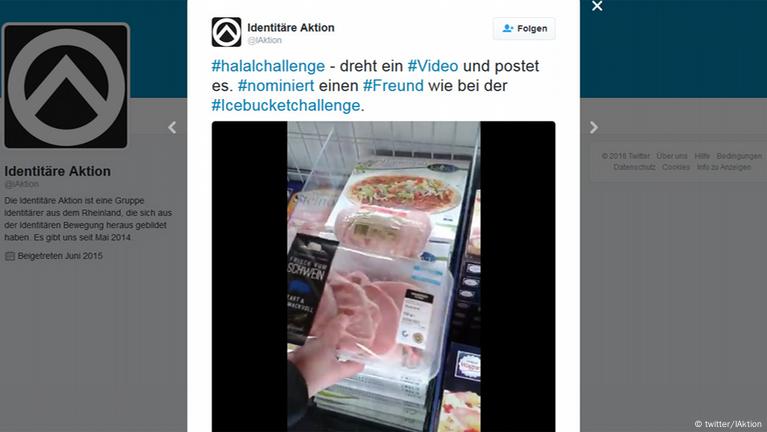Open the #Icebucketchallenge hashtag link
This screenshot has height=432, width=767.
286,105
